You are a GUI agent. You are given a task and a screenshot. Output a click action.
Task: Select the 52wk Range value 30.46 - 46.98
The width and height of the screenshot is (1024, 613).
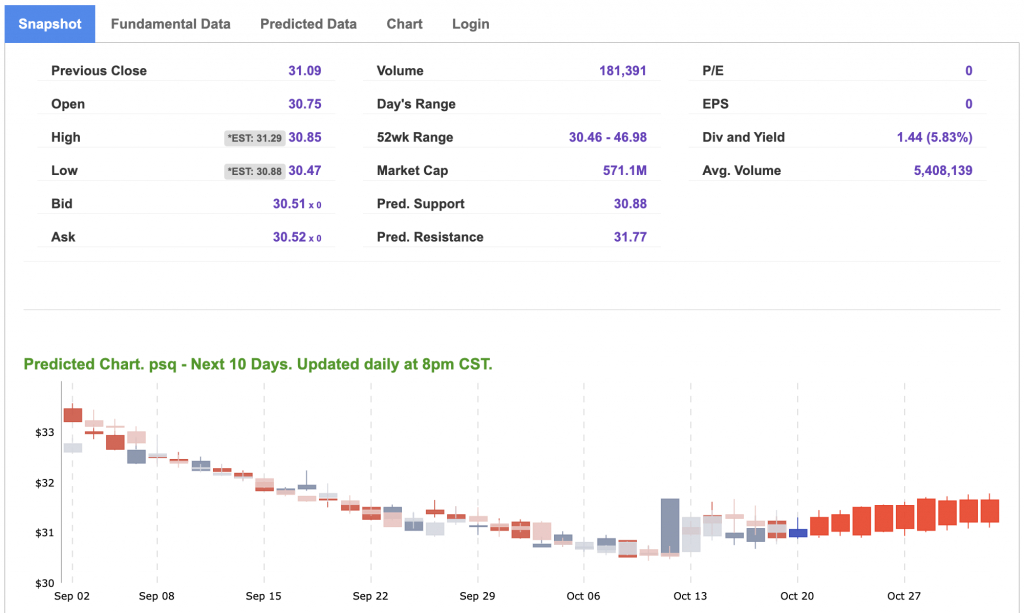pyautogui.click(x=607, y=137)
